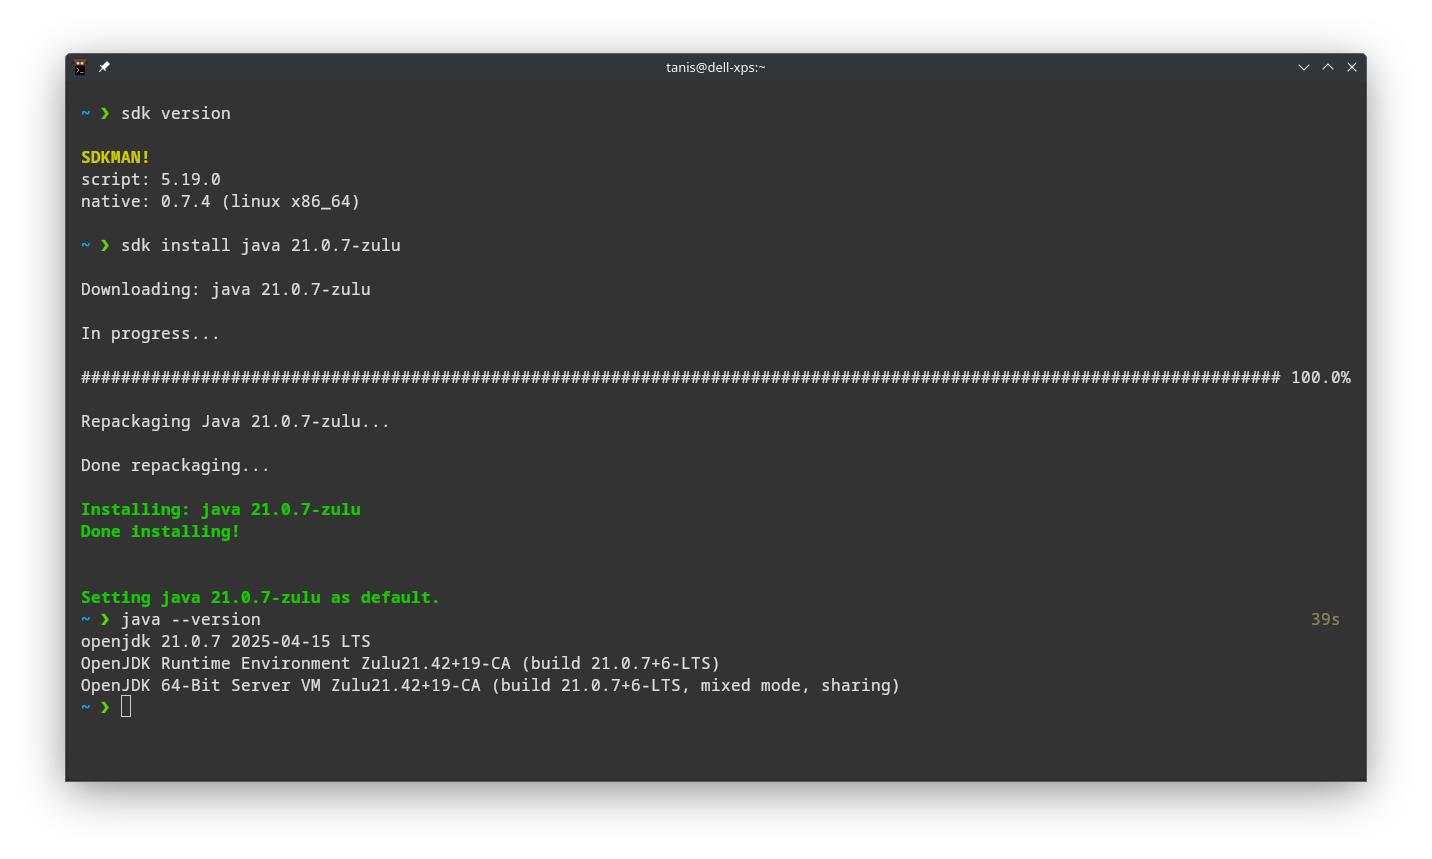Click the Setting java 21.0.7-zulu text
The width and height of the screenshot is (1432, 859).
point(260,597)
